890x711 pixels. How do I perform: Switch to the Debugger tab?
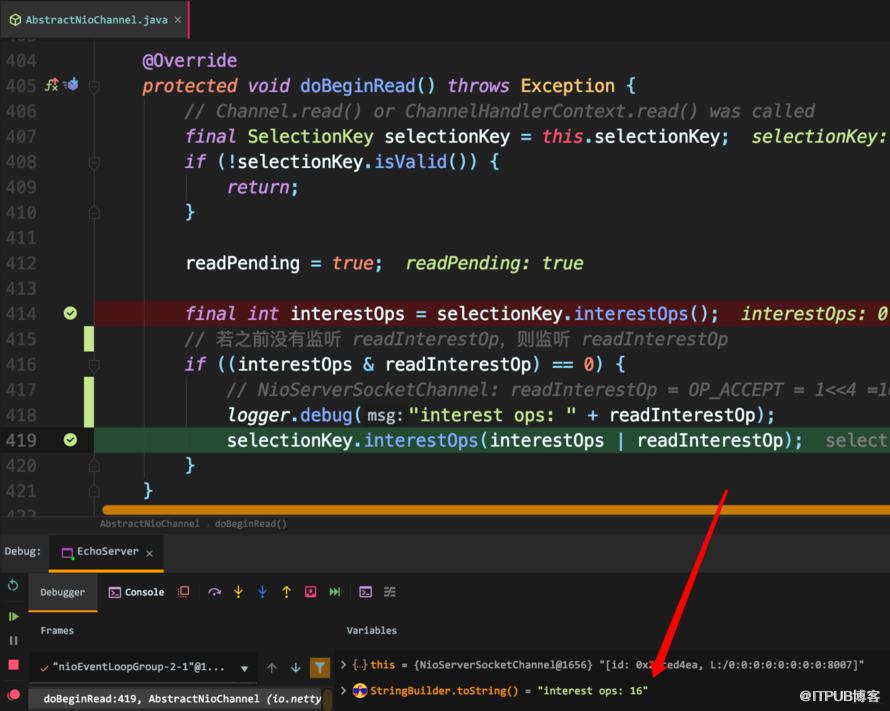pyautogui.click(x=62, y=592)
